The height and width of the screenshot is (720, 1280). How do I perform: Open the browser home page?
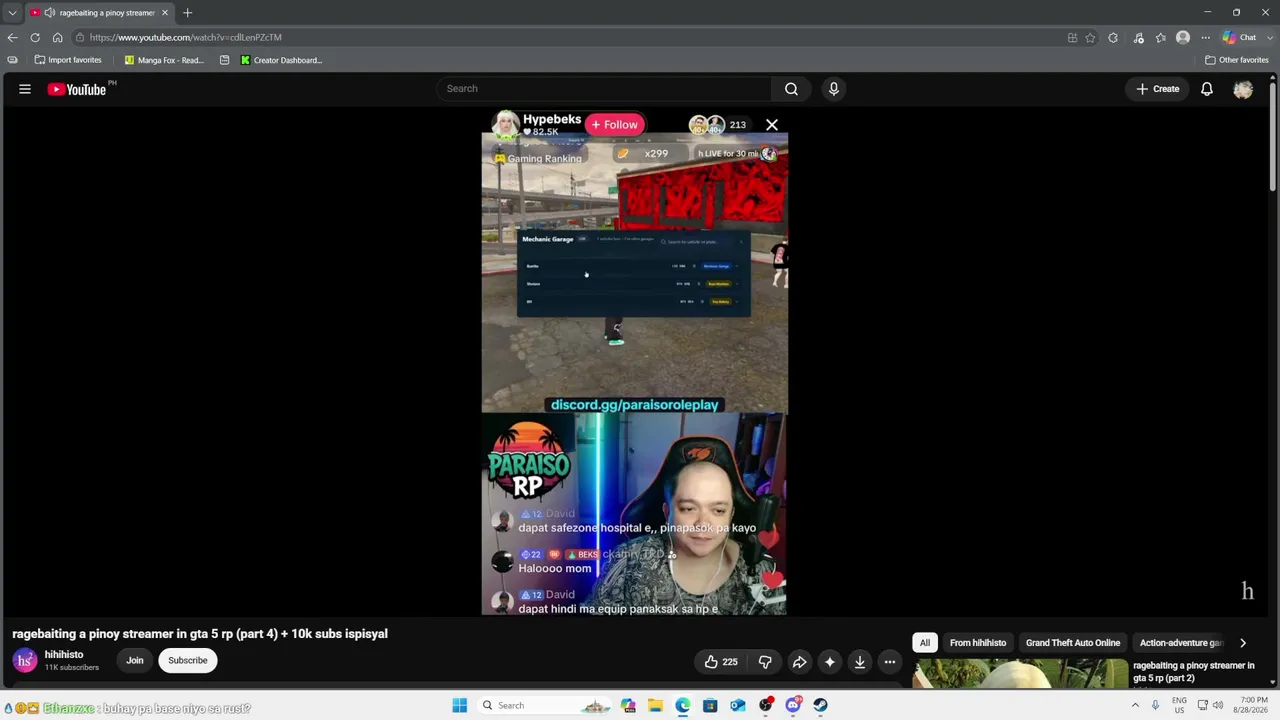58,37
